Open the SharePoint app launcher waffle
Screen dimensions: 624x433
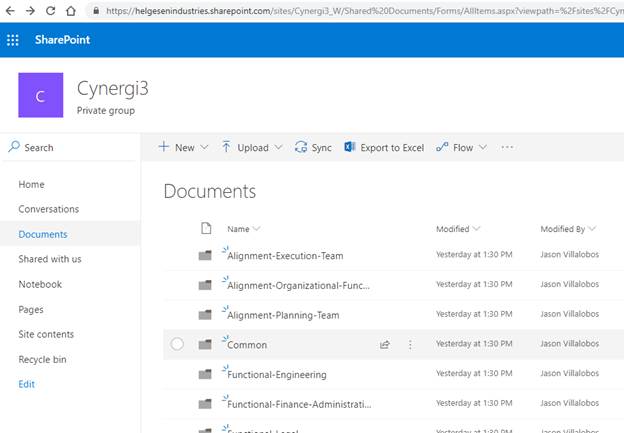[x=13, y=40]
